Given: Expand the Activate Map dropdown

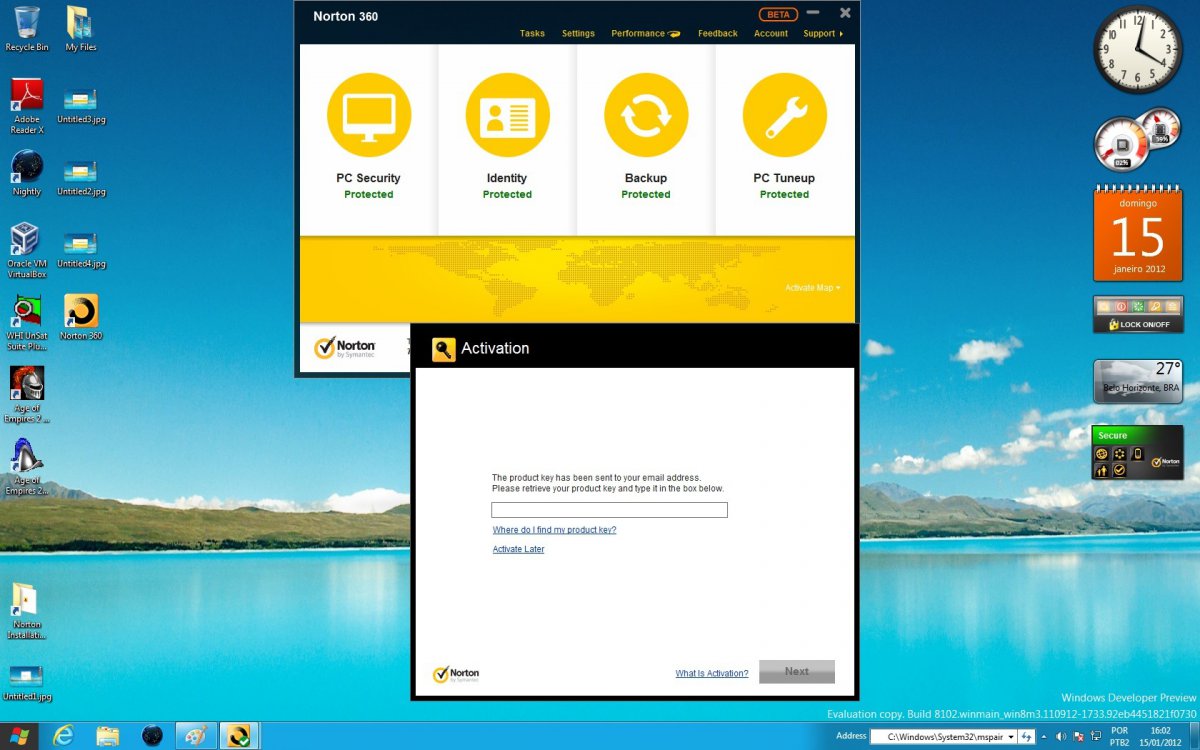Looking at the screenshot, I should (x=812, y=288).
